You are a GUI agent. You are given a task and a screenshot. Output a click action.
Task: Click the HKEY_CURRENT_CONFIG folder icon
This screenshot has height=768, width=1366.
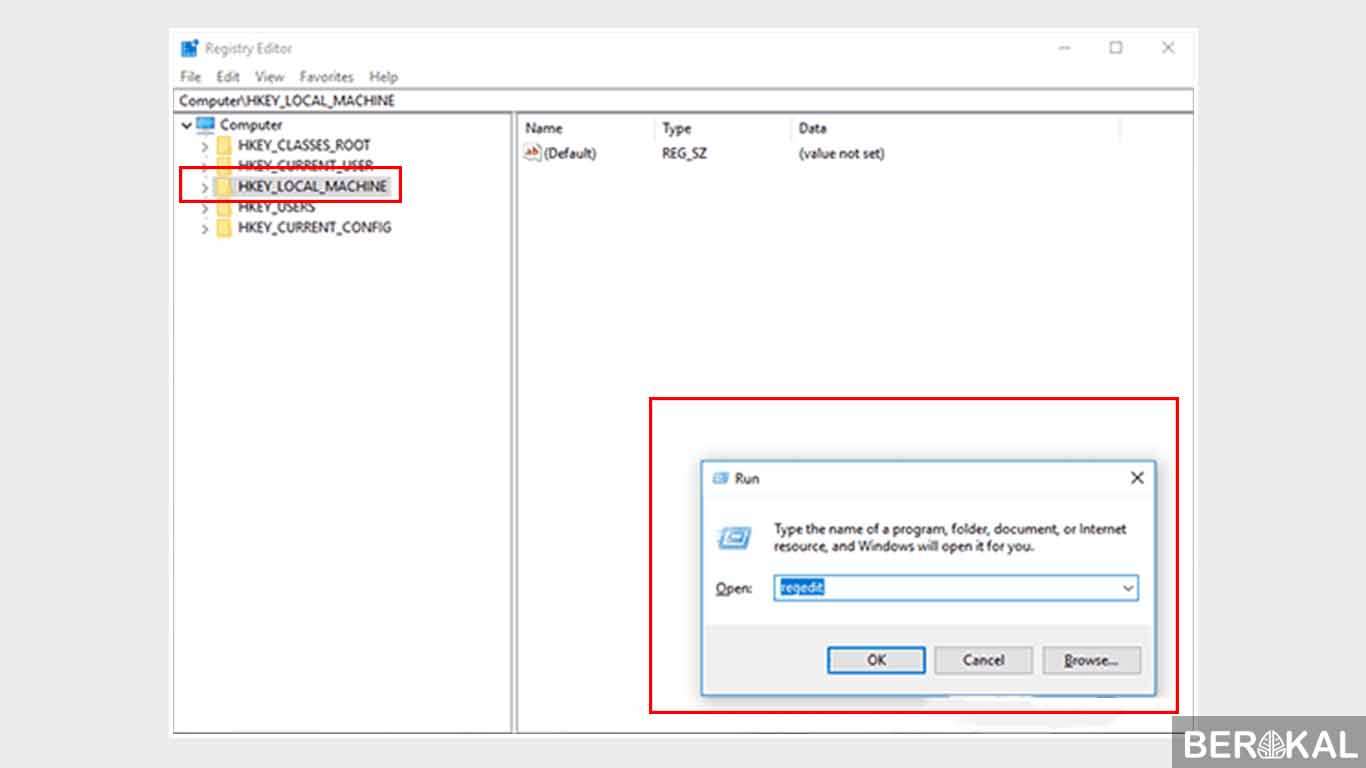tap(224, 228)
